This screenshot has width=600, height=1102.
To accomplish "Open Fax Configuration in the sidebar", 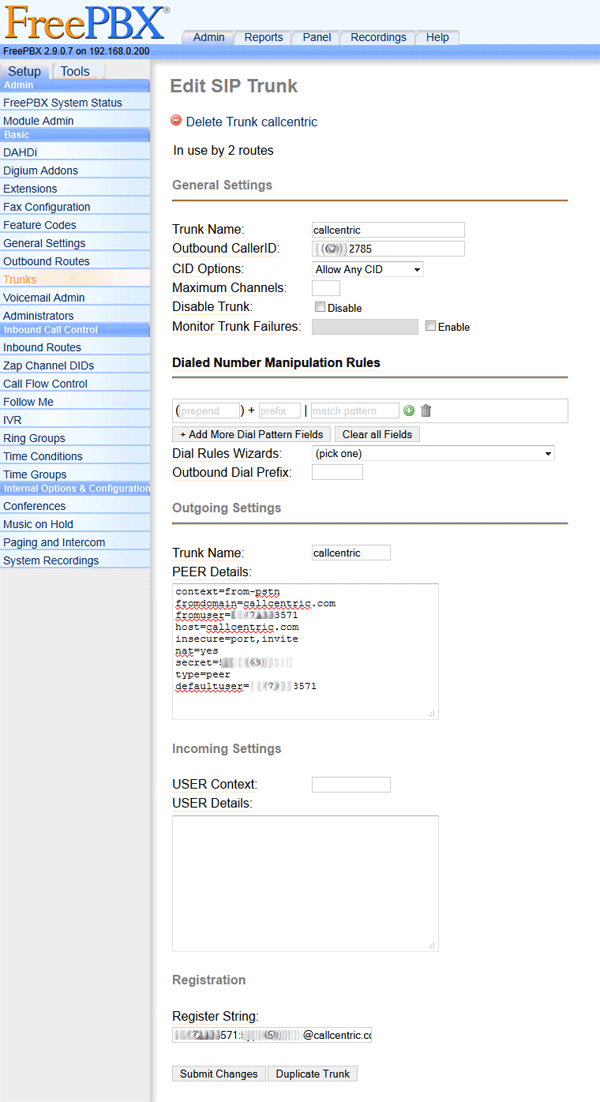I will [74, 207].
